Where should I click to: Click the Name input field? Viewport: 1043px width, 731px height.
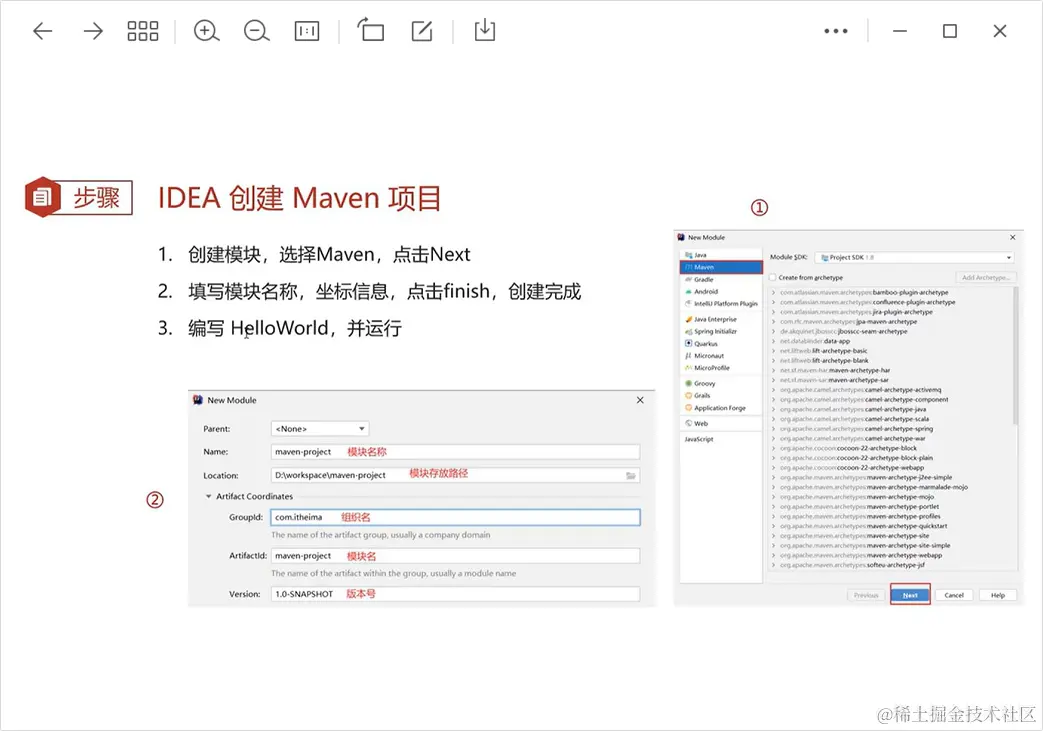455,452
